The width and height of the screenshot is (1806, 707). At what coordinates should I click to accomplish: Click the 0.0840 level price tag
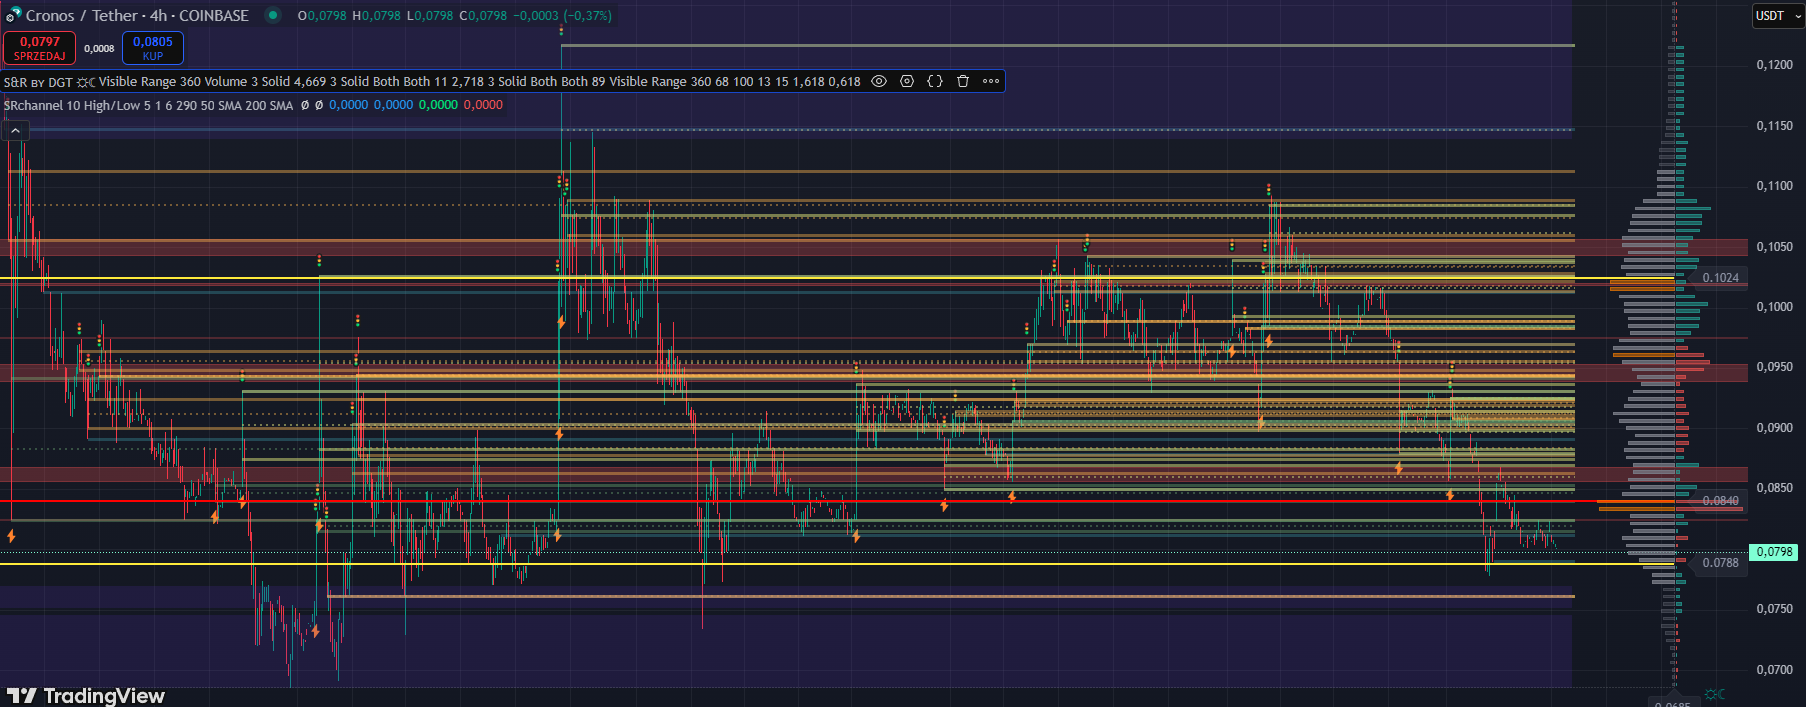pyautogui.click(x=1720, y=501)
